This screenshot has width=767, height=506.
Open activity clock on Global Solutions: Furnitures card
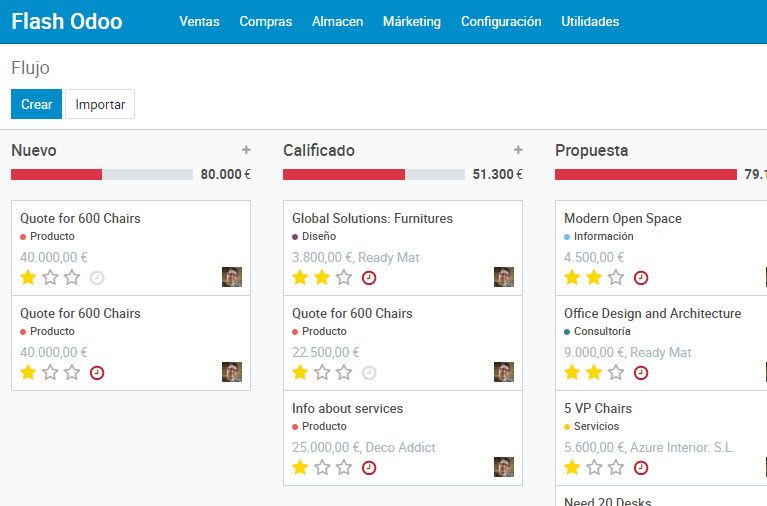[369, 278]
